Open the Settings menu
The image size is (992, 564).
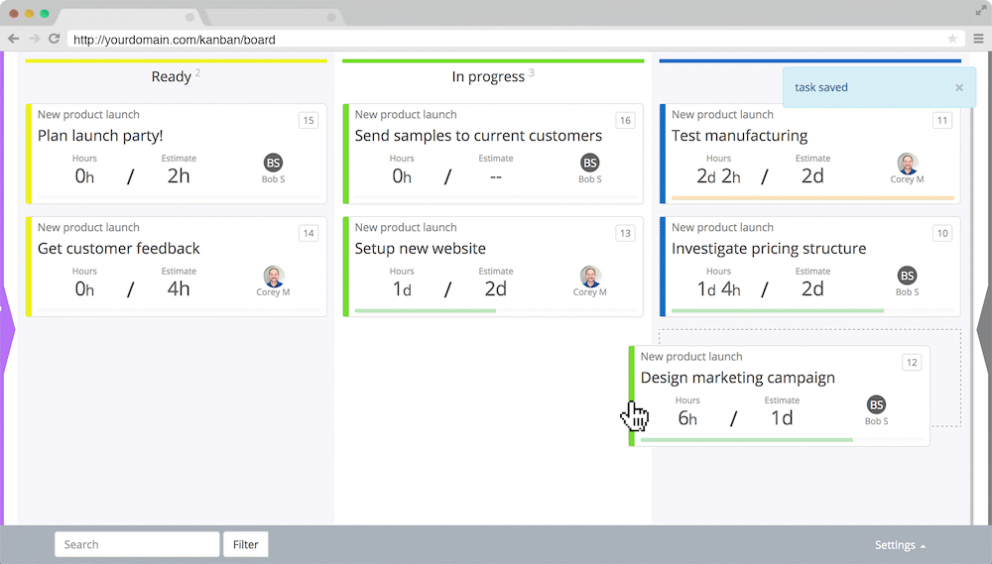pos(900,545)
